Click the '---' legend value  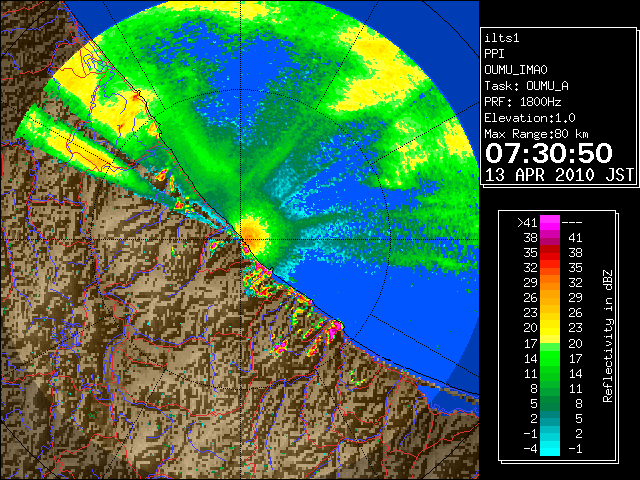click(x=572, y=223)
